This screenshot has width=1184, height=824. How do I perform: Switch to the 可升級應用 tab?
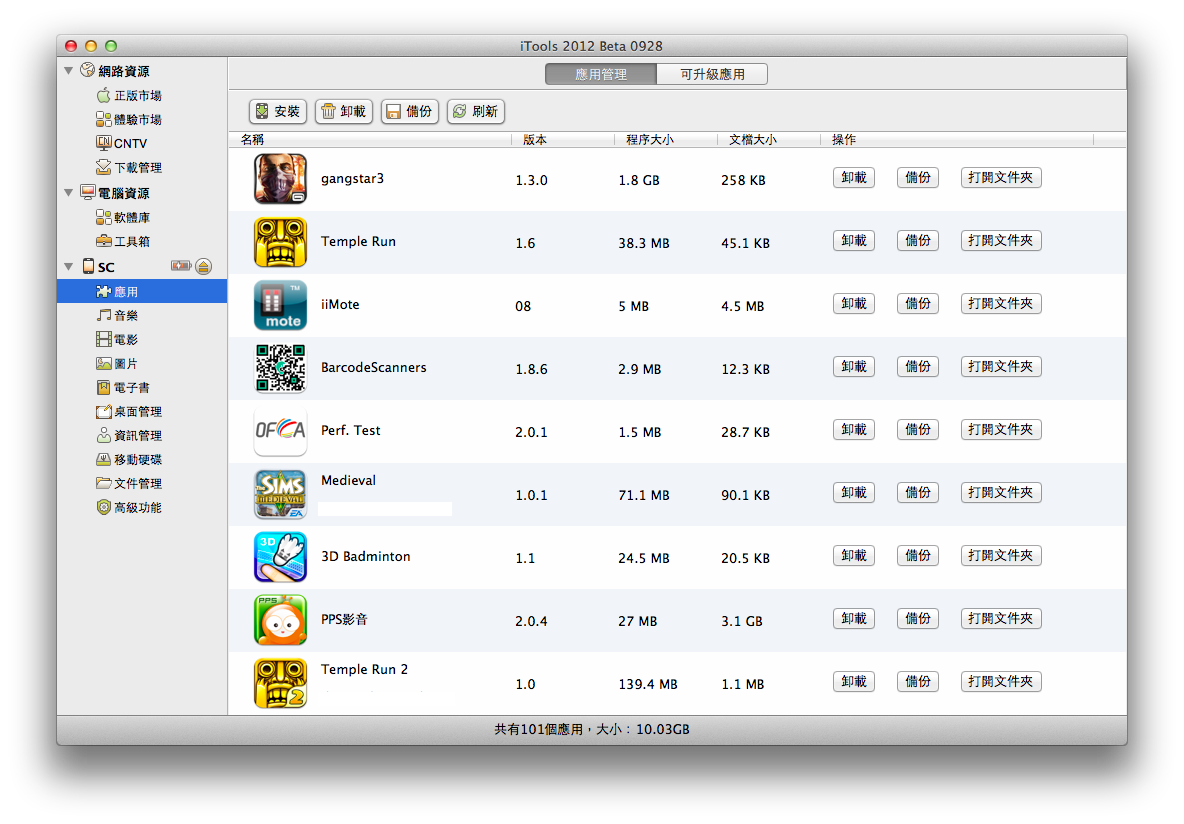712,74
